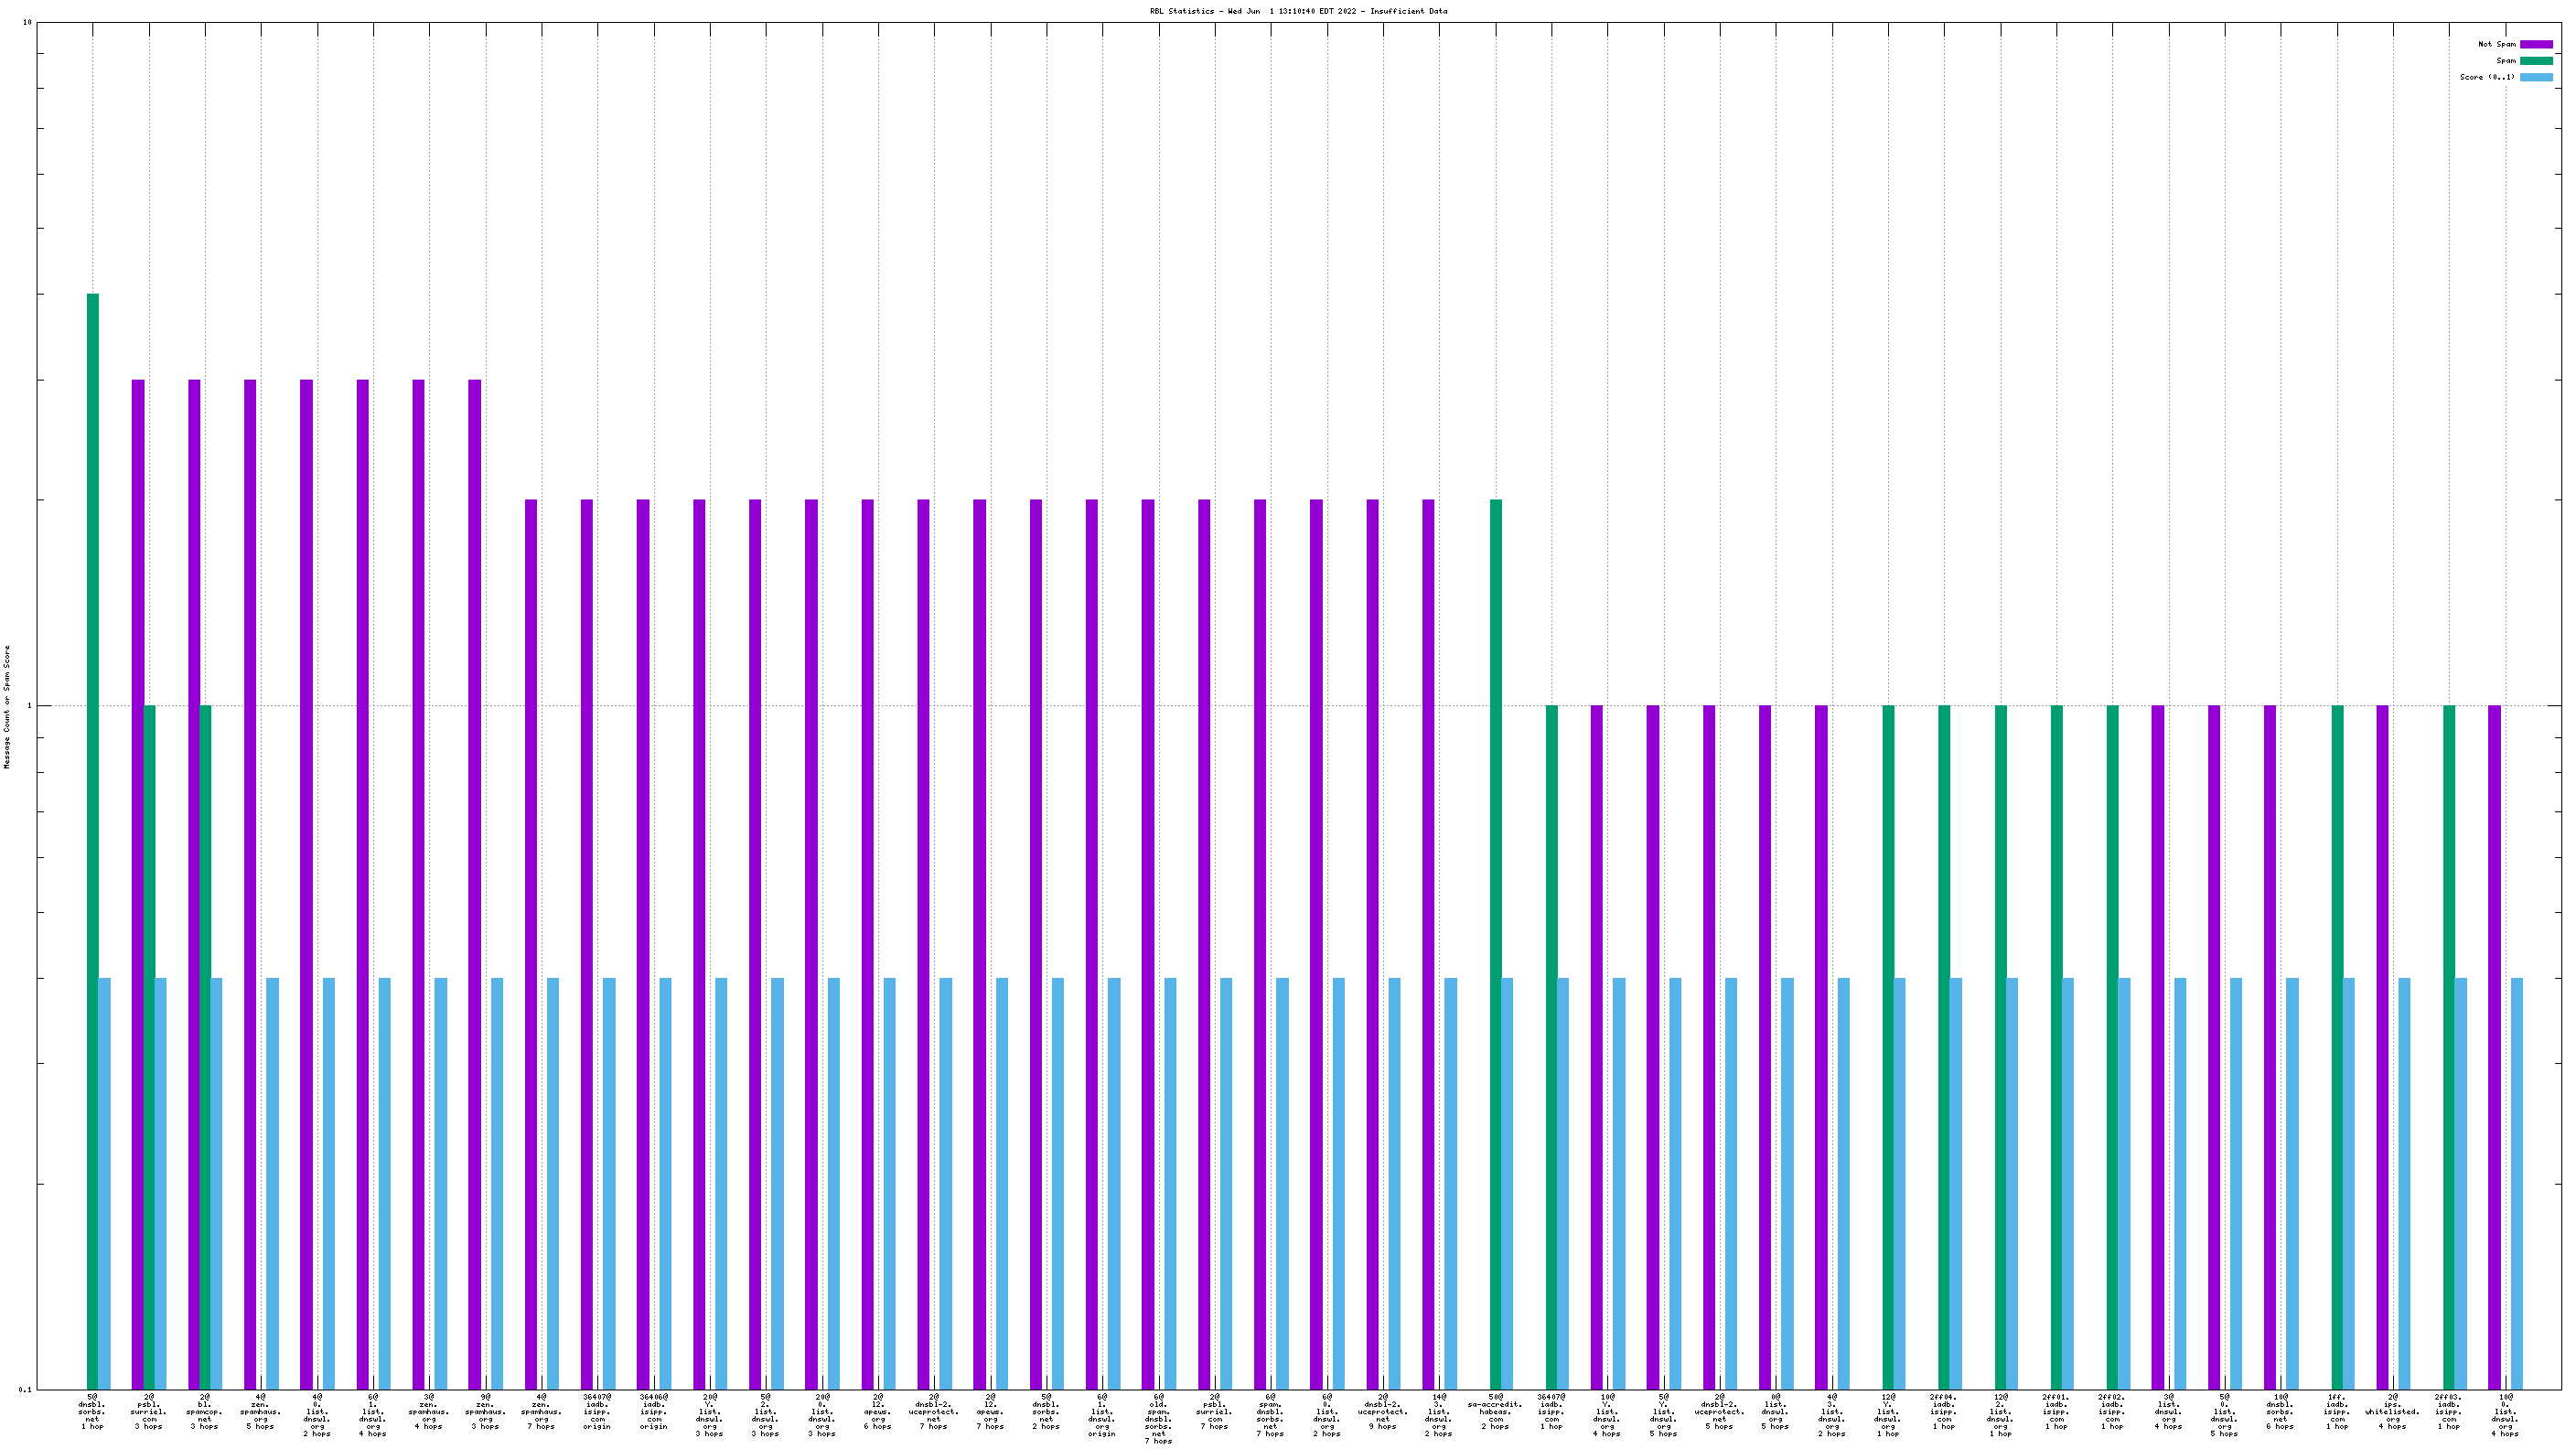Viewport: 2576px width, 1449px height.
Task: Select the tallest green bar for dnsbl.sorbs.net
Action: 93,840
